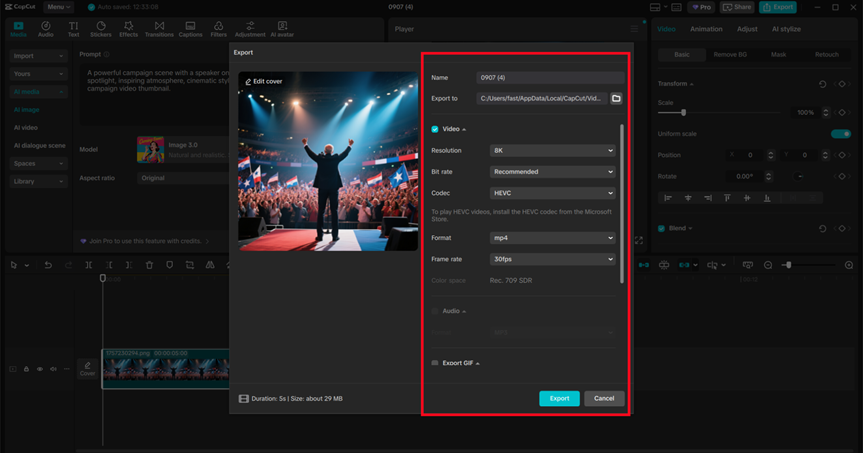Select the Filters icon in top toolbar
863x453 pixels.
point(218,29)
